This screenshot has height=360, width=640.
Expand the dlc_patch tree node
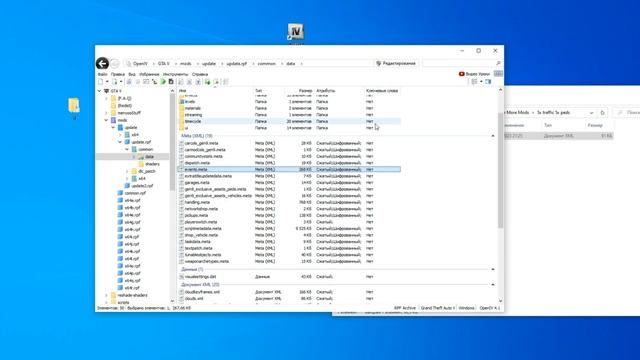[127, 171]
